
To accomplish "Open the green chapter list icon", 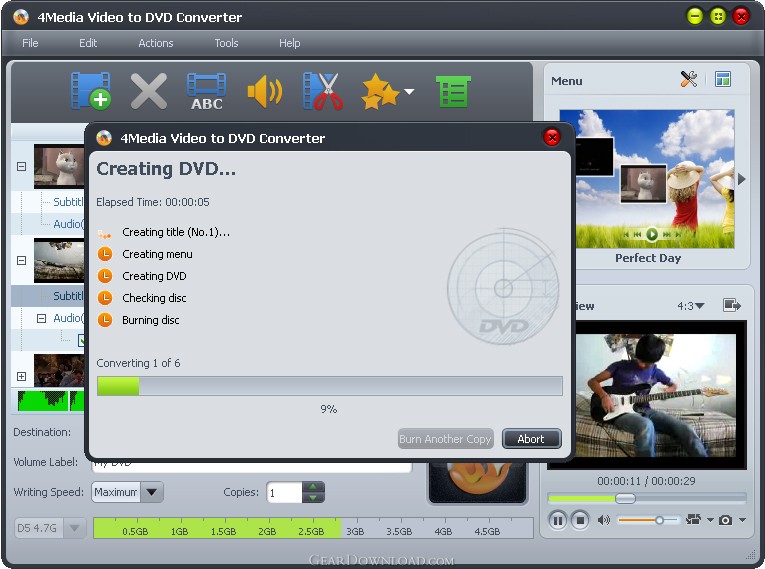I will 453,91.
